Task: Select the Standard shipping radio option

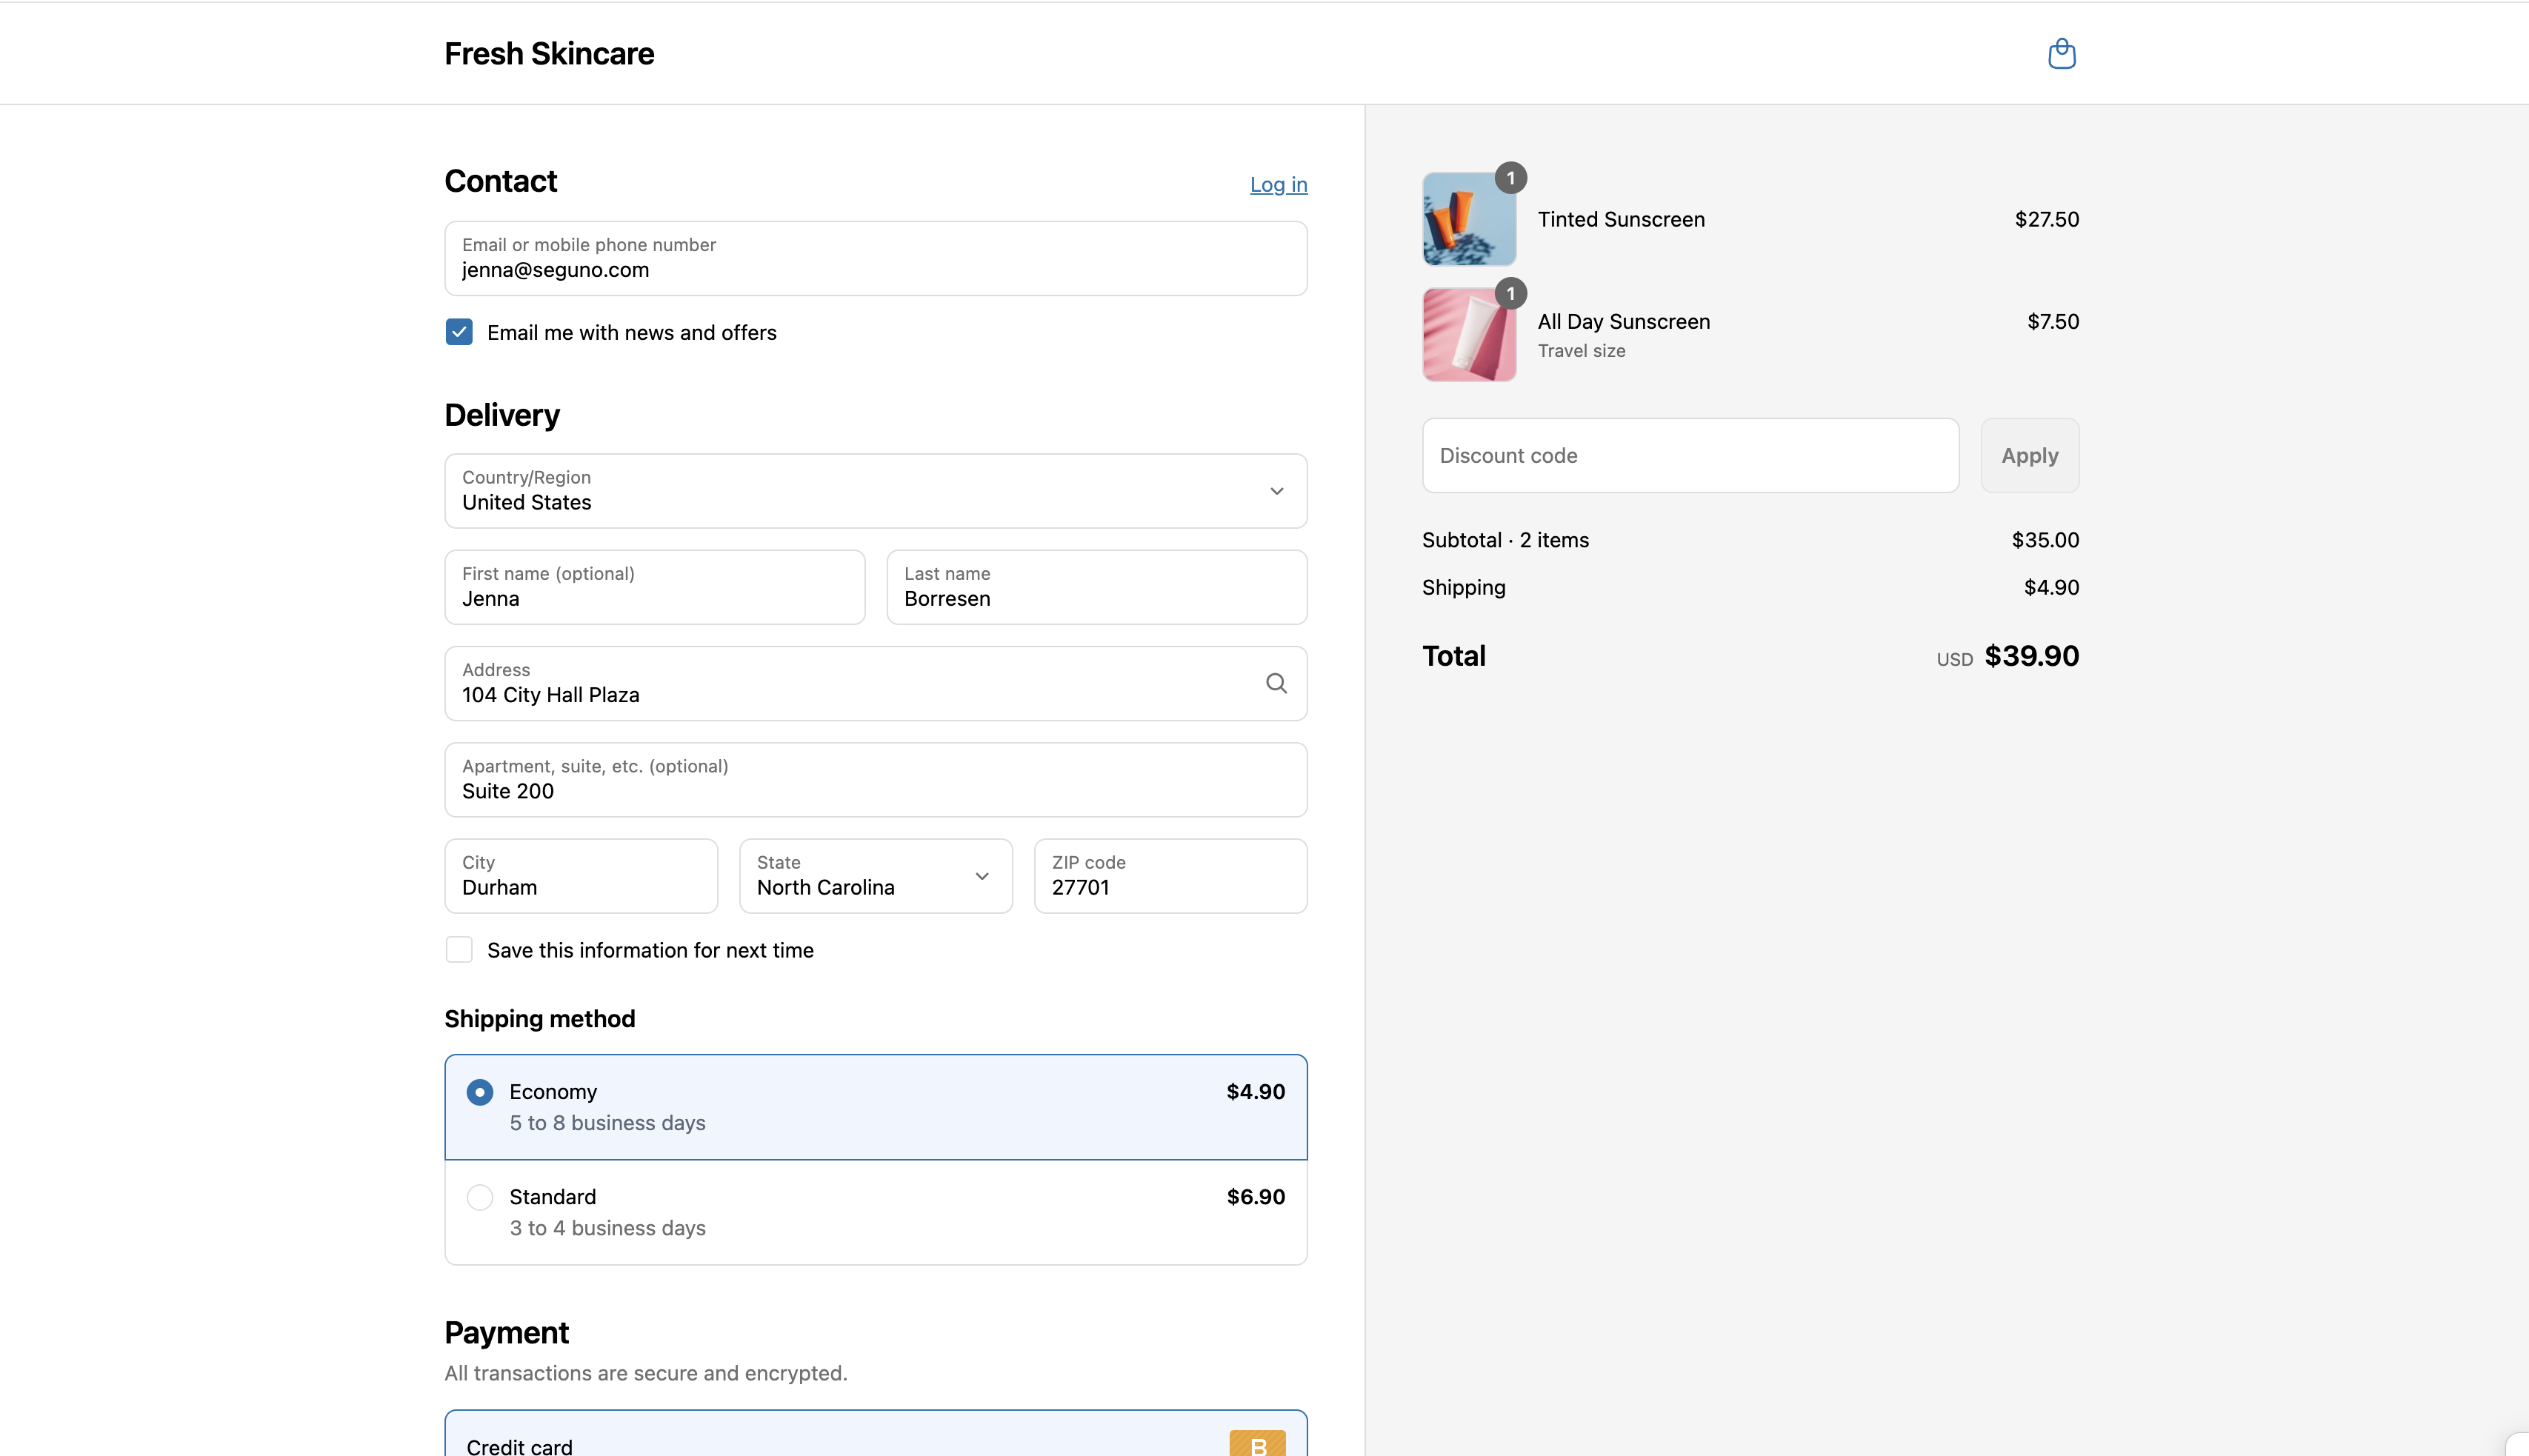Action: click(480, 1197)
